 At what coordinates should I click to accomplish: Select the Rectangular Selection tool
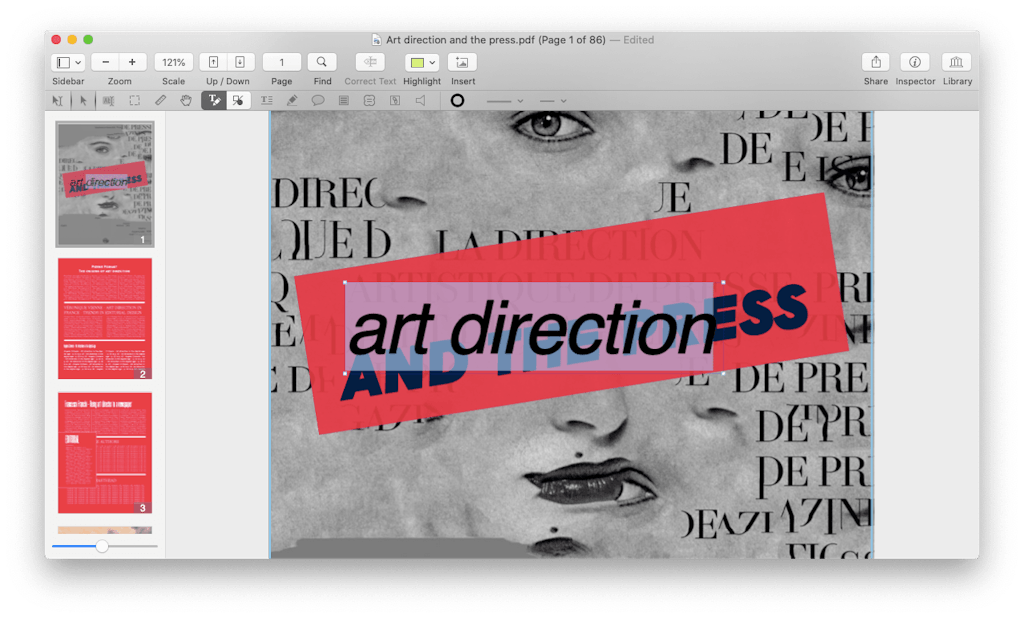(x=134, y=100)
